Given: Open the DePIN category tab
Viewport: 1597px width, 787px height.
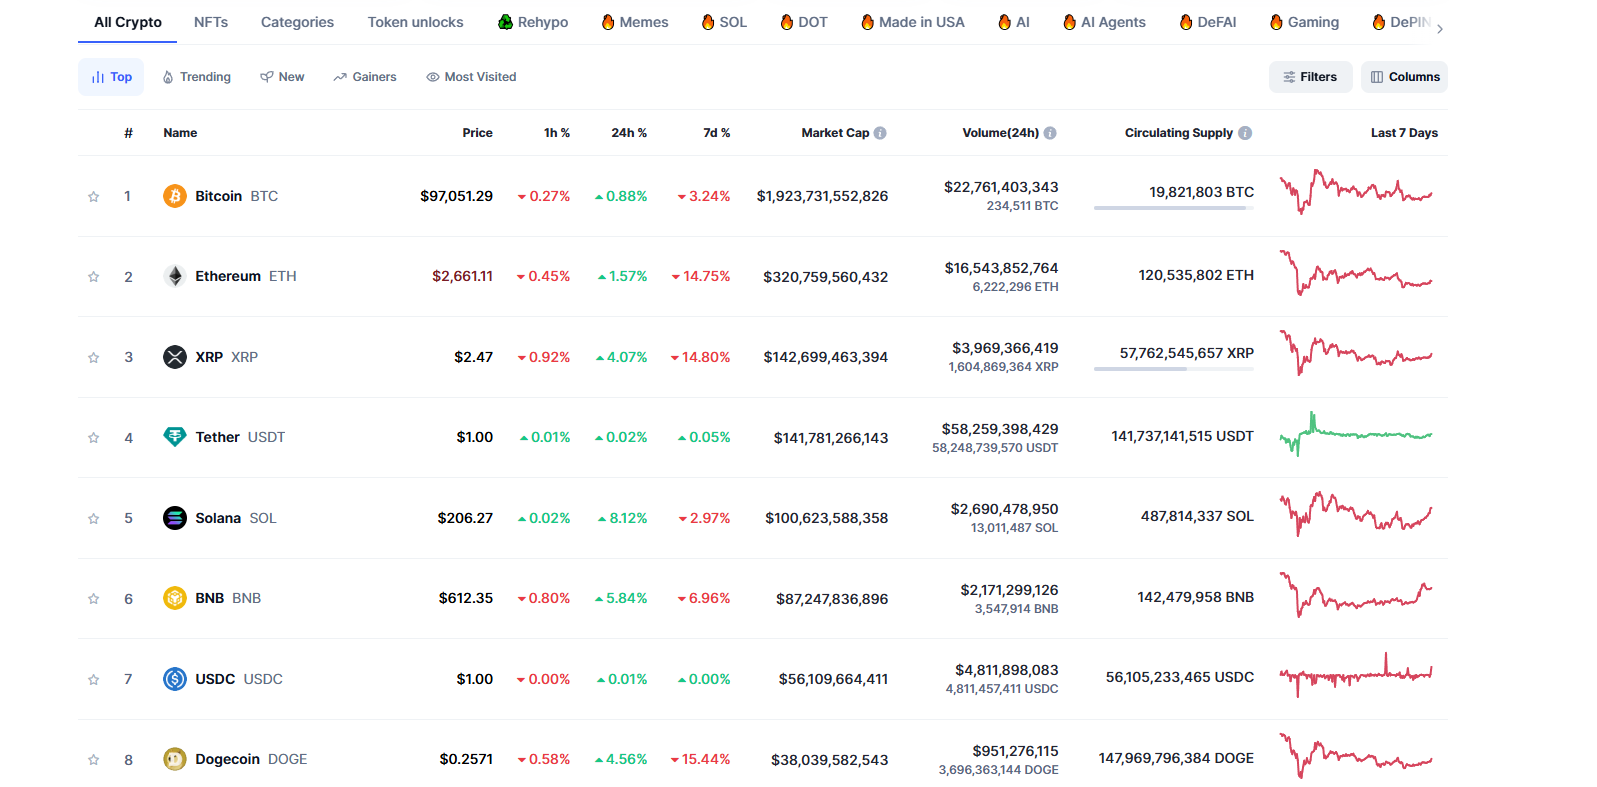Looking at the screenshot, I should click(1402, 22).
